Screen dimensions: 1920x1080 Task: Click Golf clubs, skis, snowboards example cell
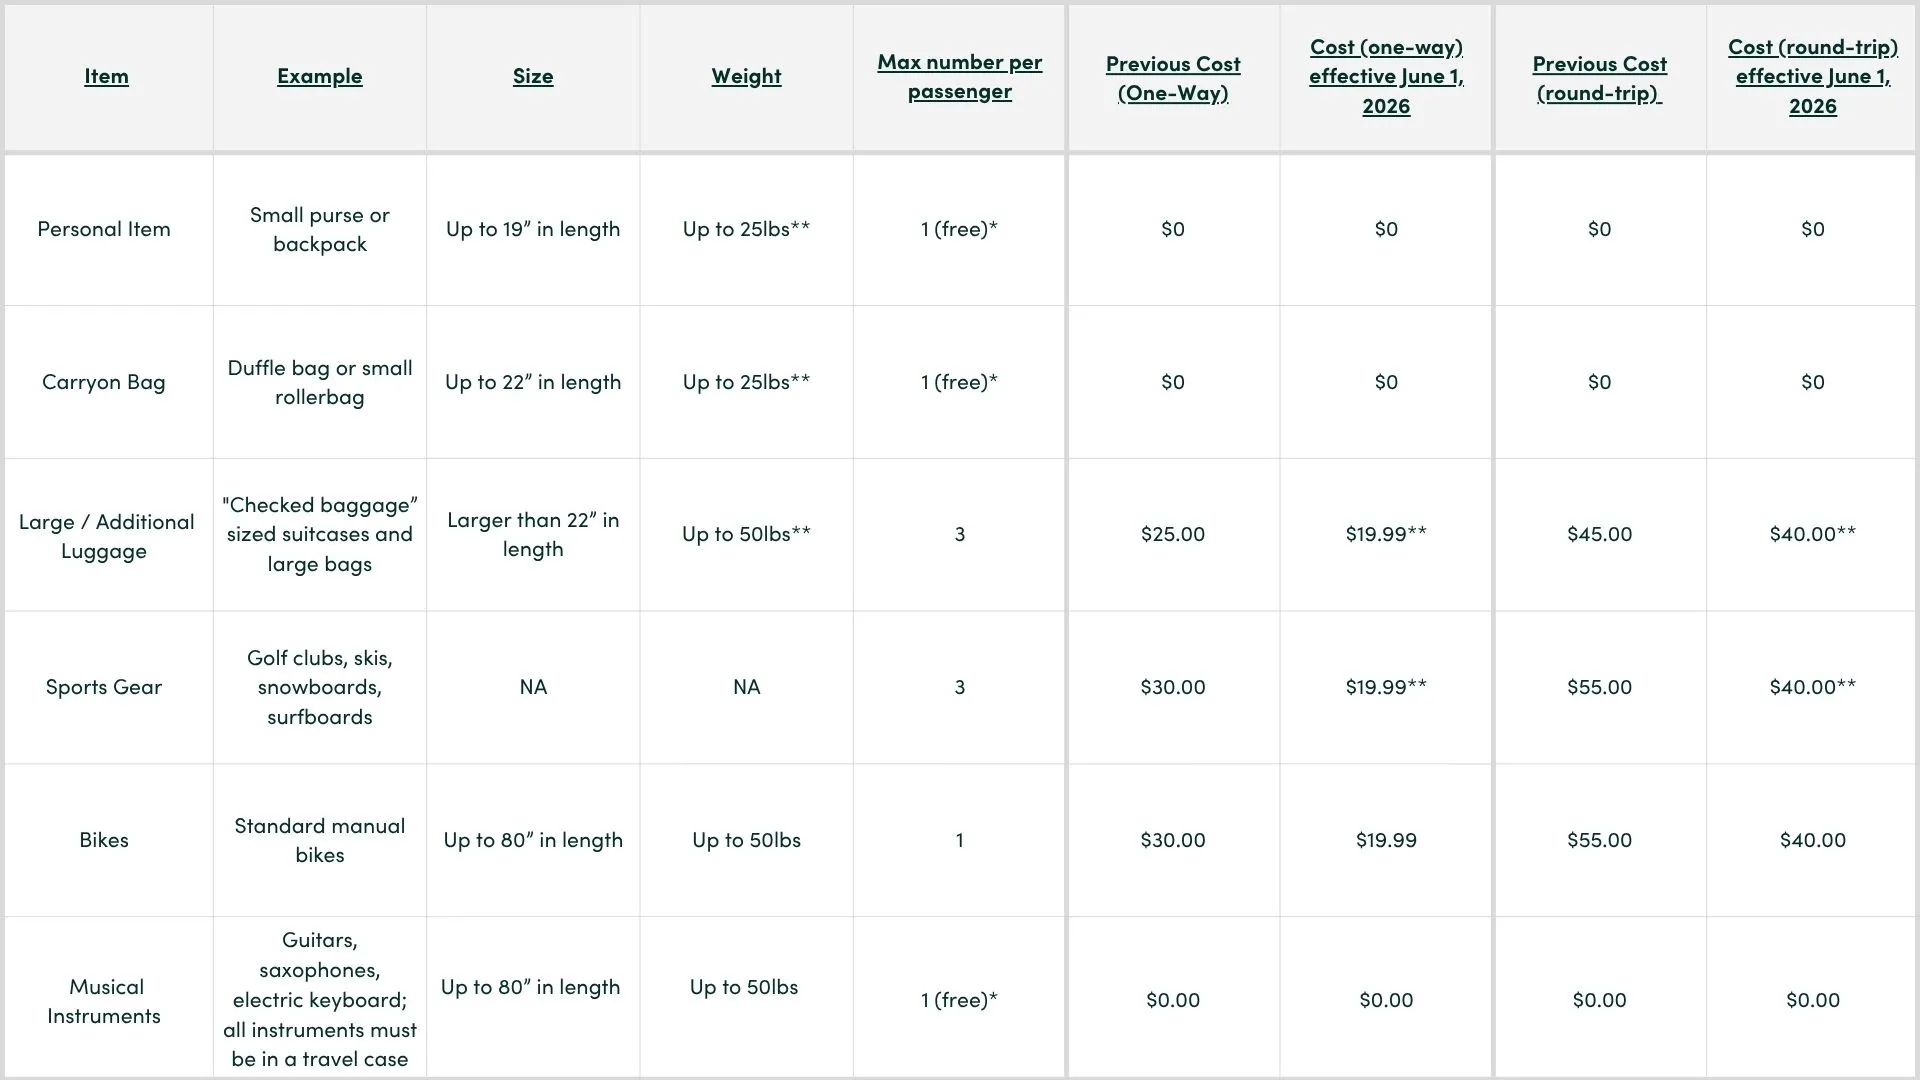[x=320, y=687]
